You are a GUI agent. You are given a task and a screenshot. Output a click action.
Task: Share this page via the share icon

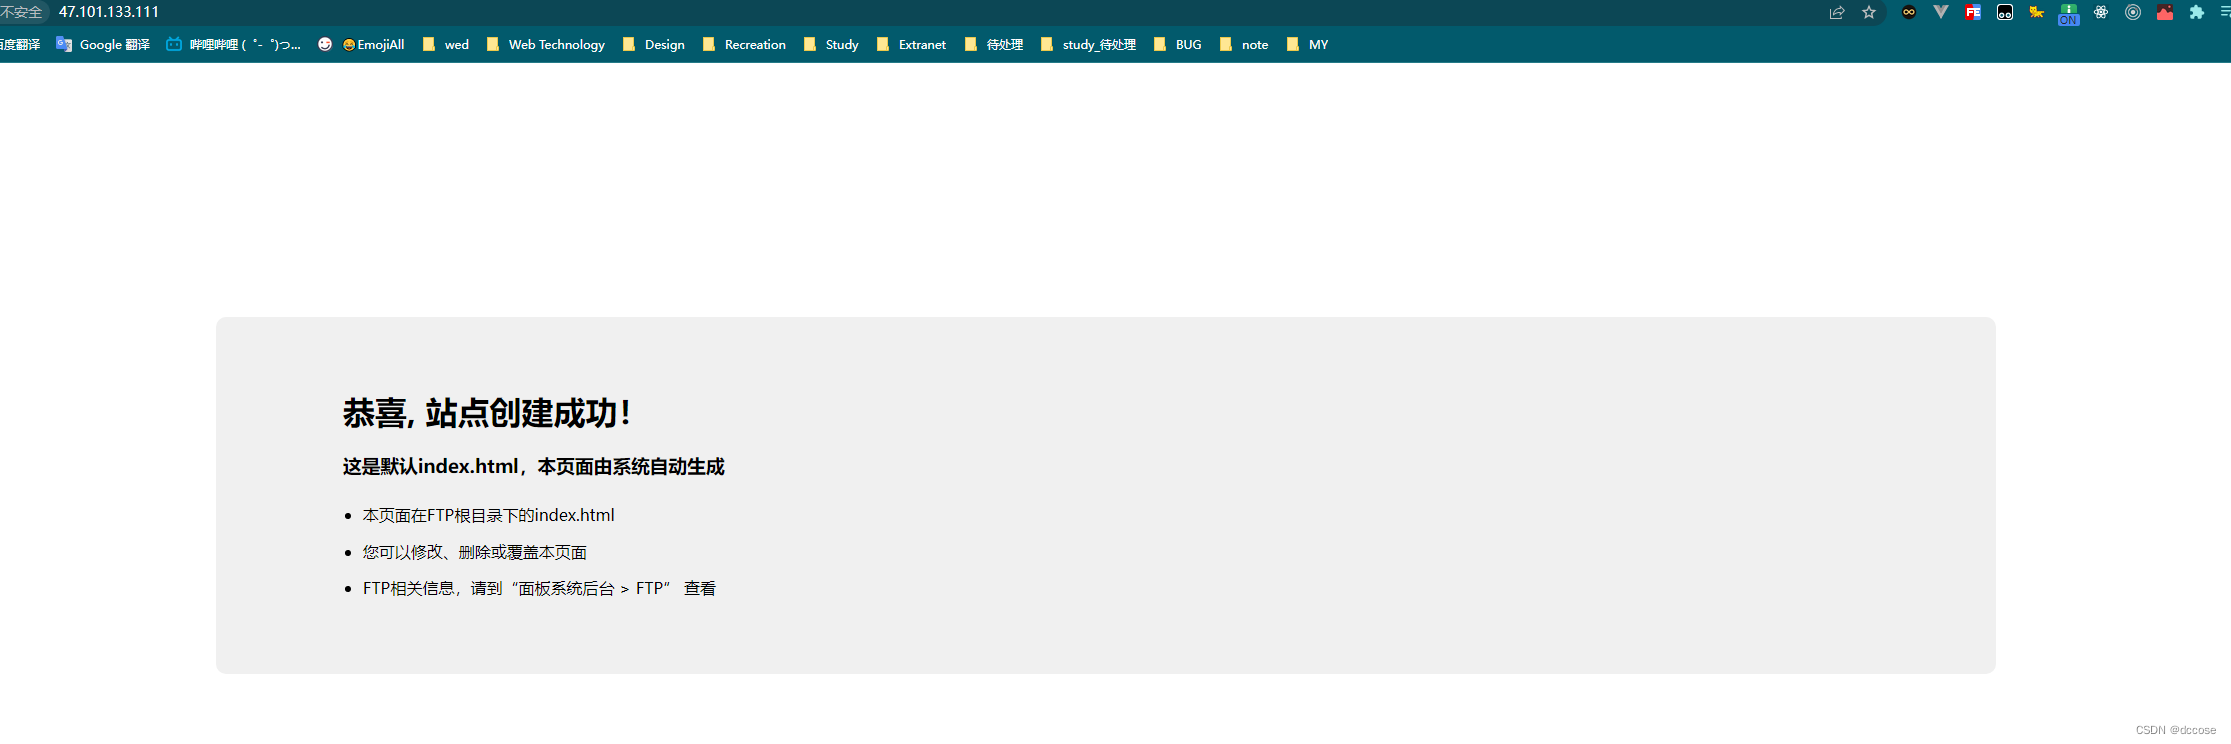click(x=1837, y=12)
